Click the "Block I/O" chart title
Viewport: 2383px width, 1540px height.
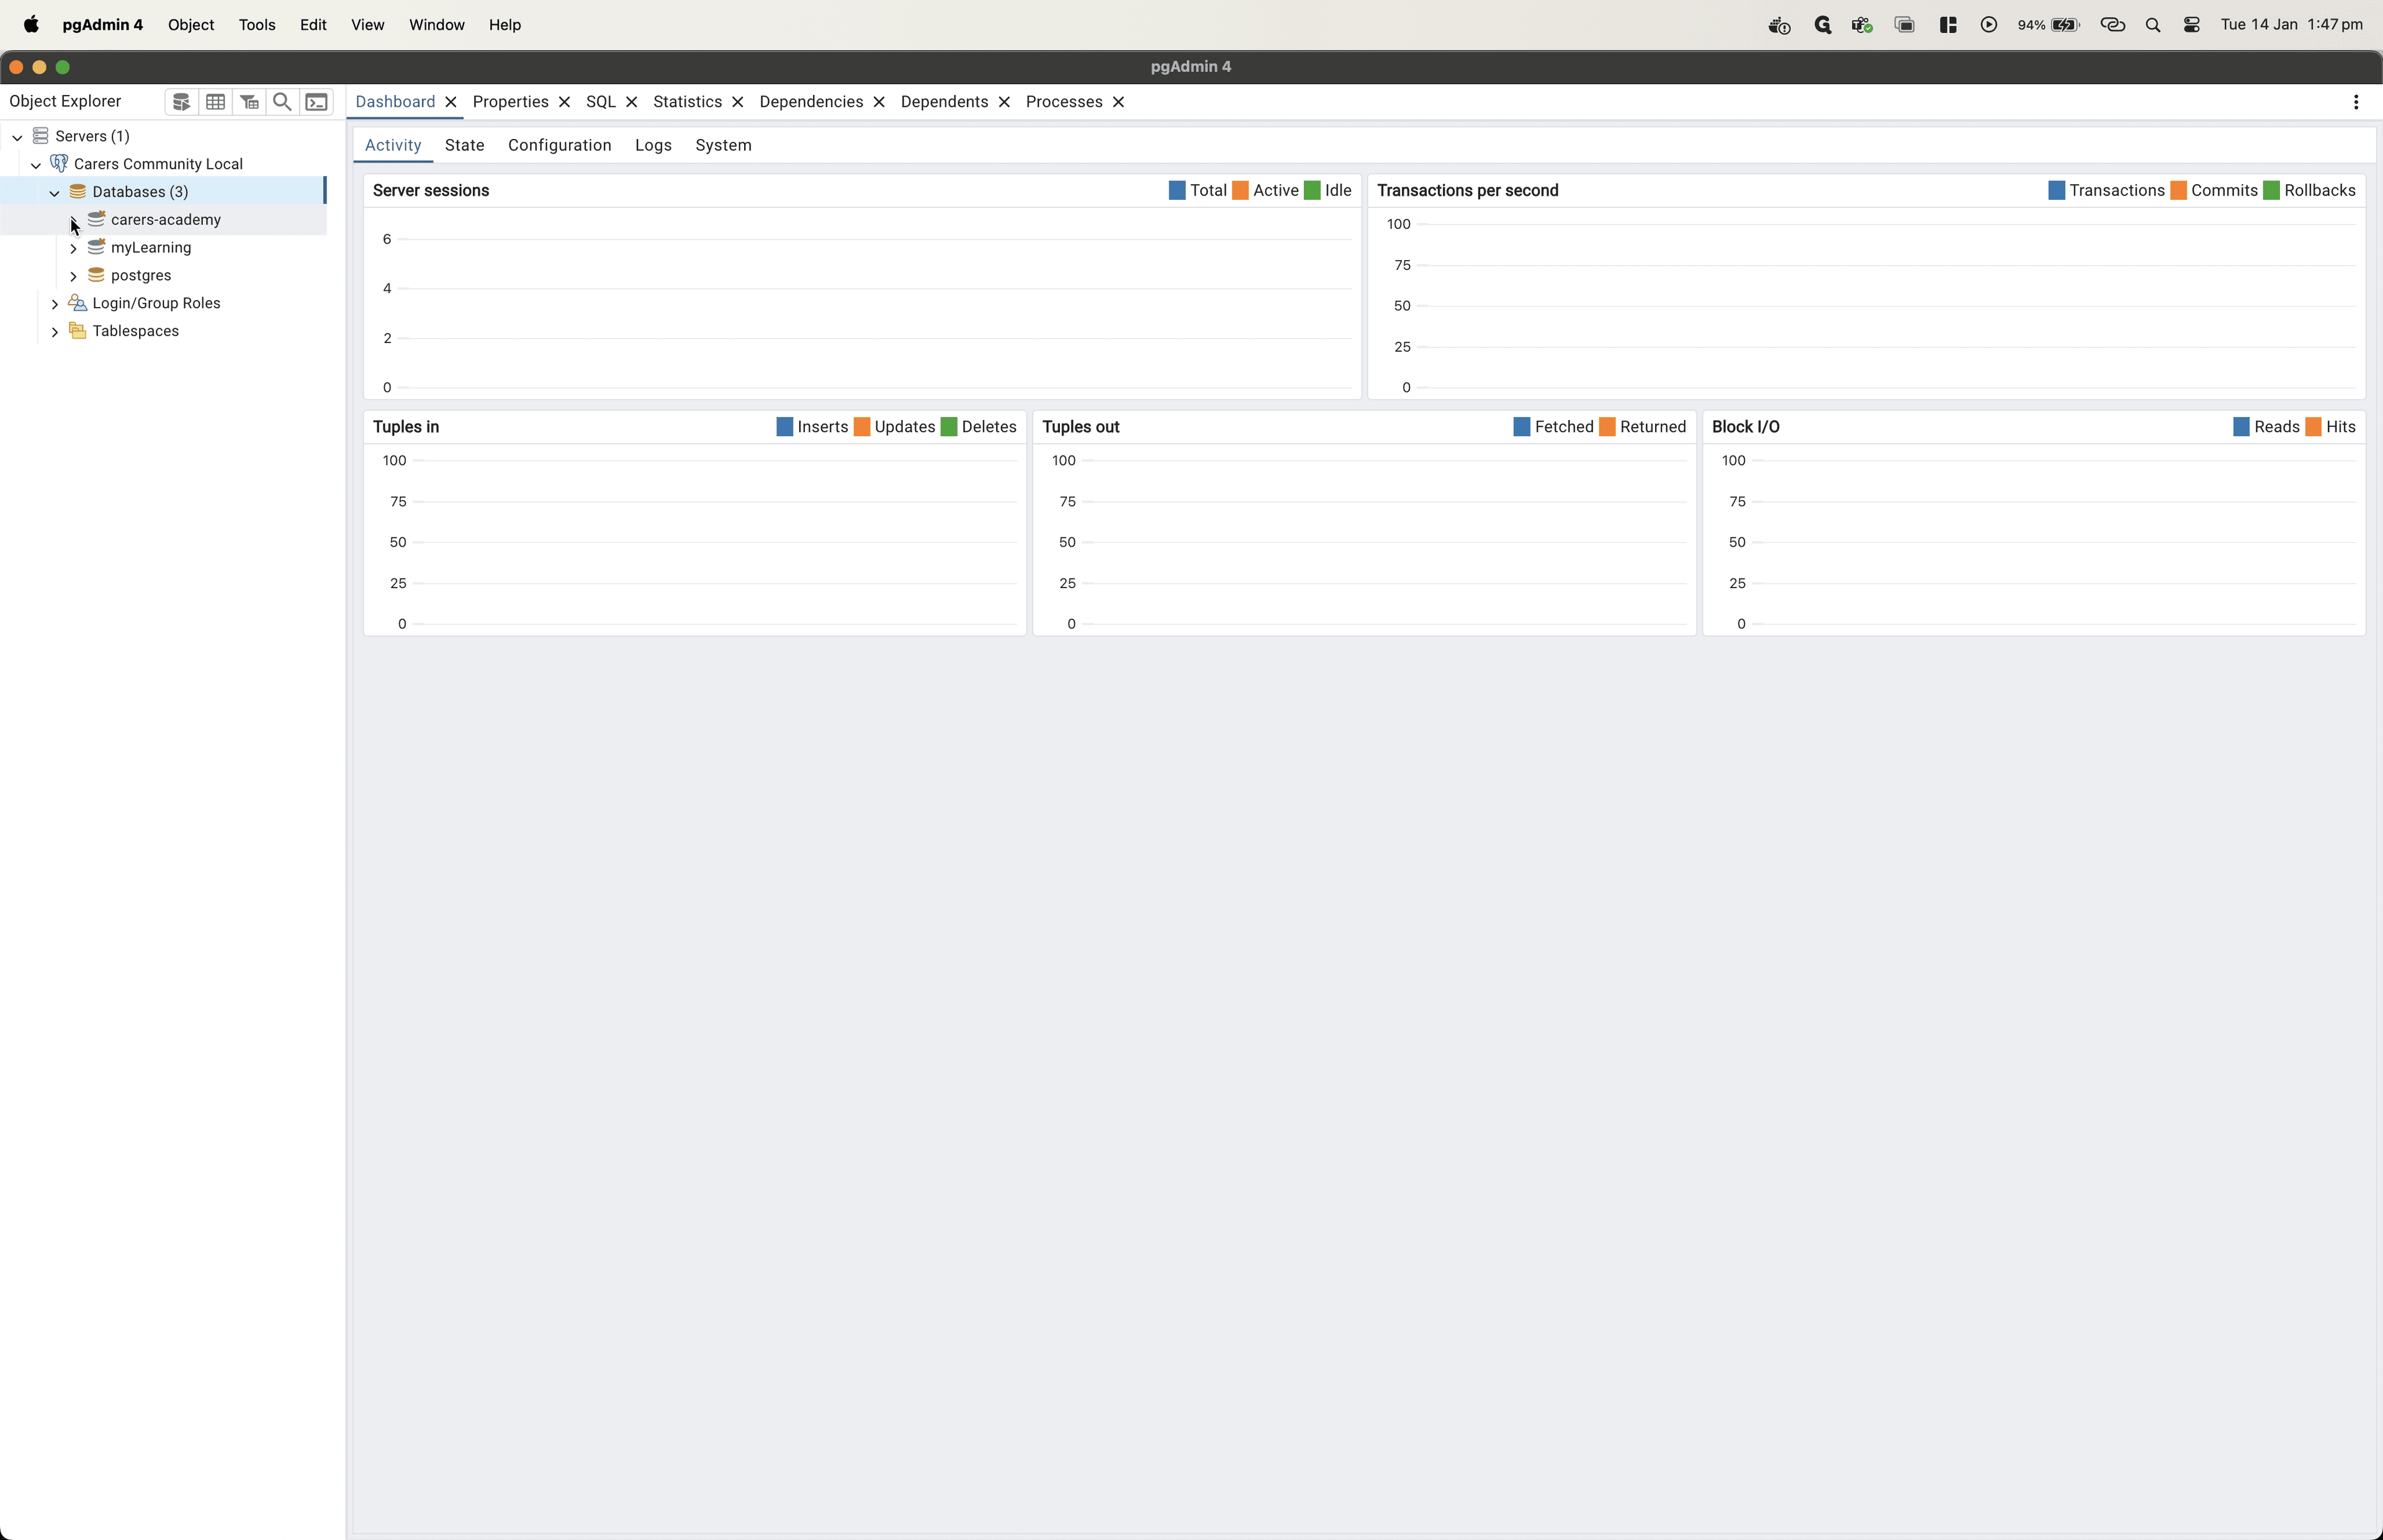1745,427
